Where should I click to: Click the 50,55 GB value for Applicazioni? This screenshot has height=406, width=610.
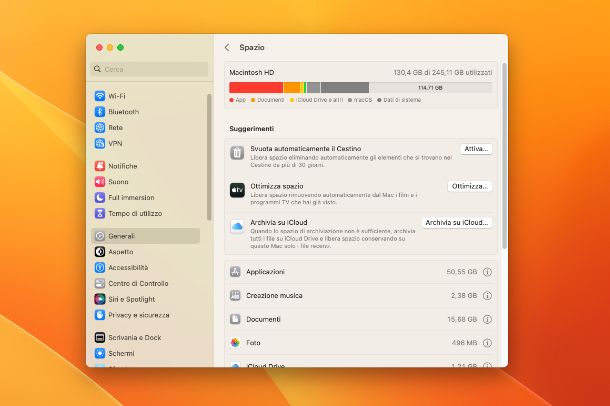(x=461, y=272)
